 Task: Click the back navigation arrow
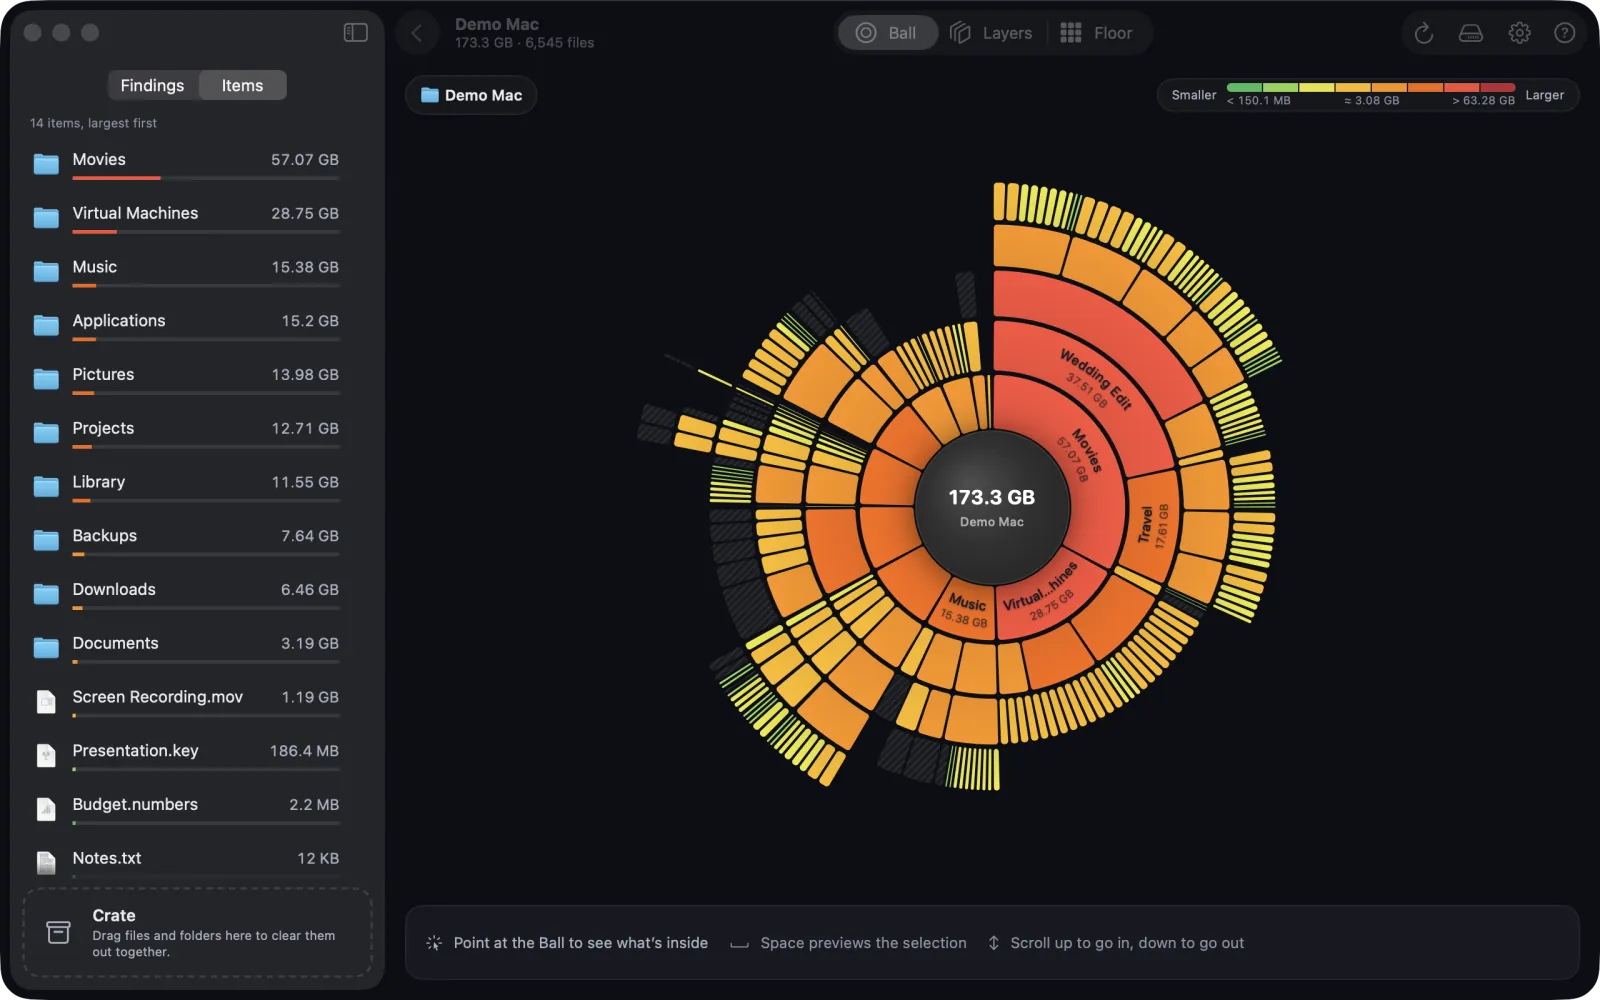pos(417,33)
